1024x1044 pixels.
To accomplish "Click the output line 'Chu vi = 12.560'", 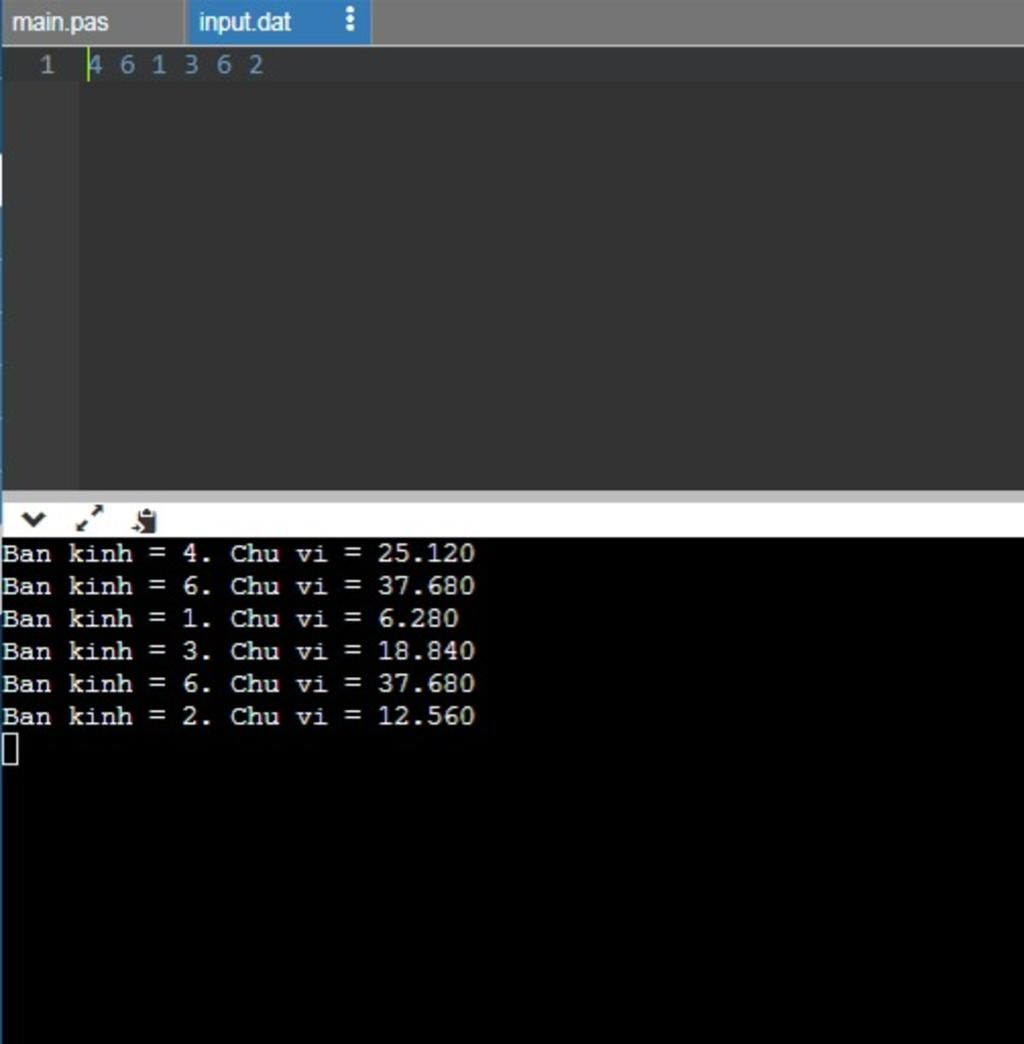I will (x=352, y=716).
